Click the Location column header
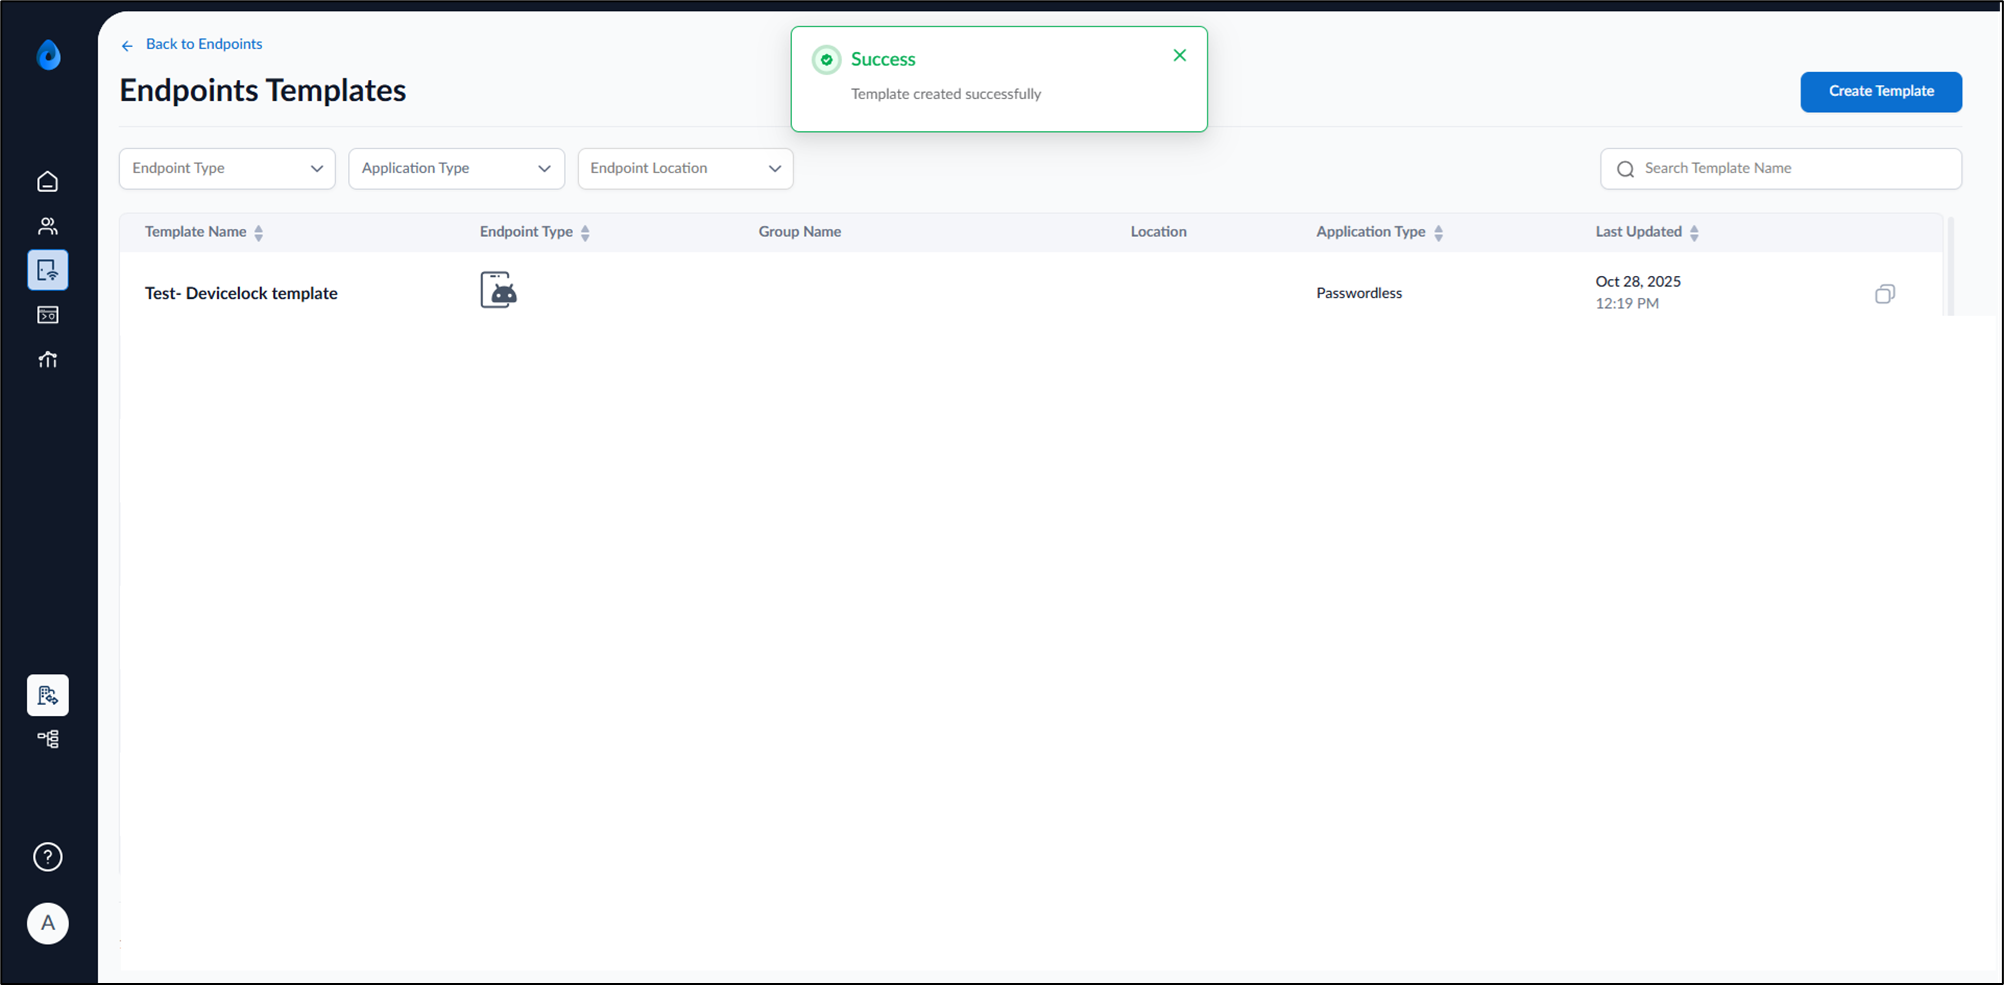This screenshot has width=2004, height=985. coord(1158,232)
